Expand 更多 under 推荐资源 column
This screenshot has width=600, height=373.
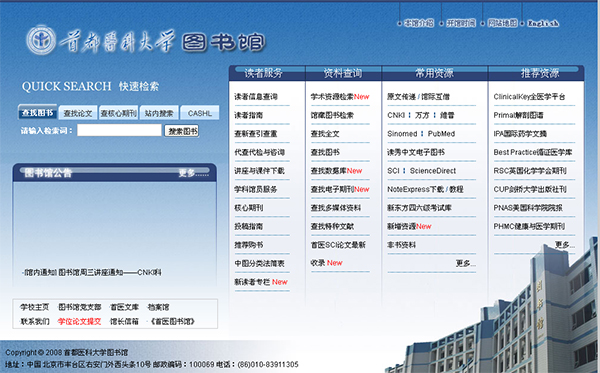(x=564, y=245)
